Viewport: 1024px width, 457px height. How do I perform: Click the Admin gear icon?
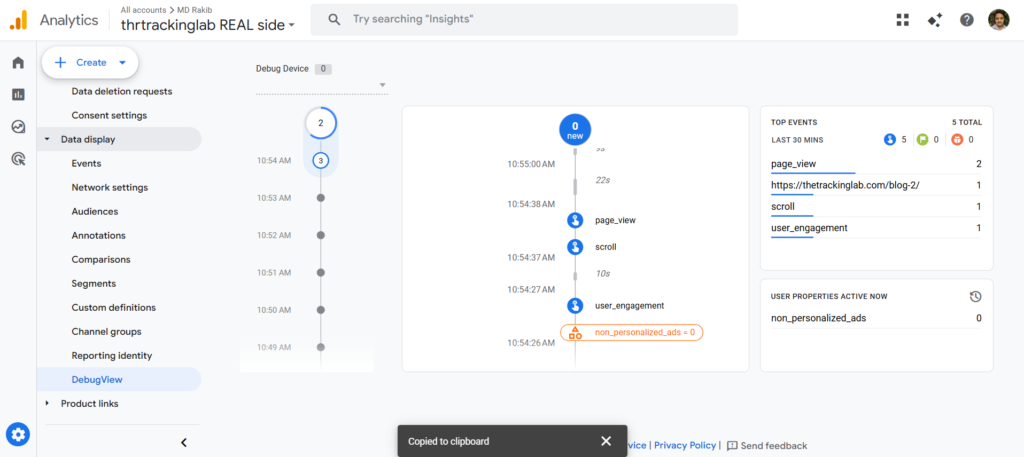[x=18, y=433]
